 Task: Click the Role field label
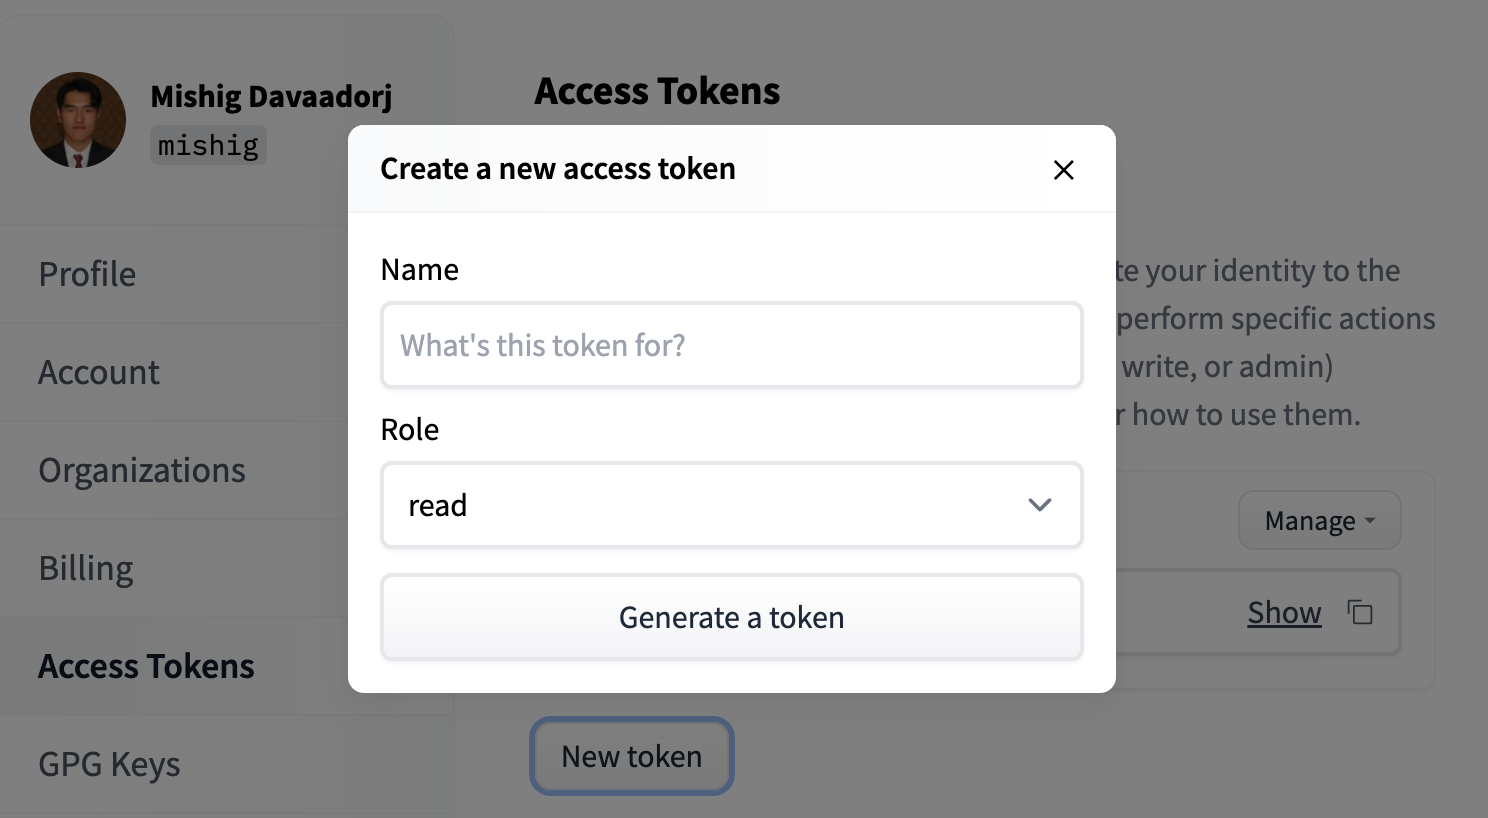[410, 430]
